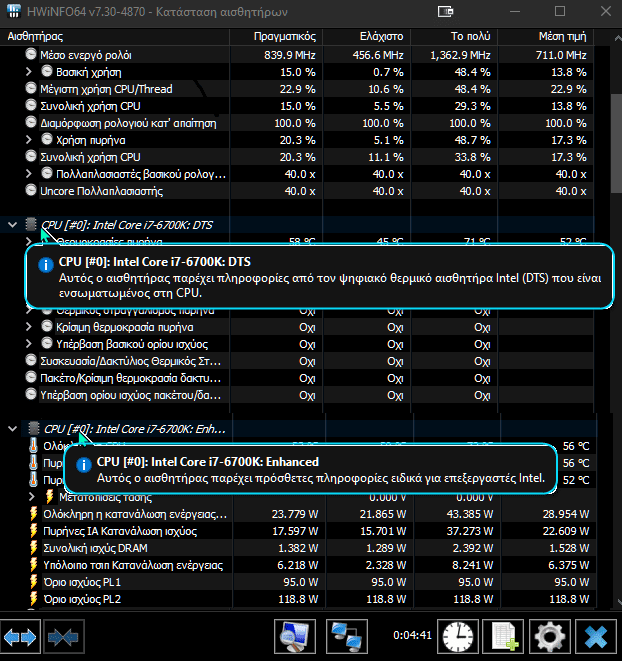Viewport: 622px width, 661px height.
Task: Click the collapse arrows toolbar button
Action: click(x=64, y=637)
